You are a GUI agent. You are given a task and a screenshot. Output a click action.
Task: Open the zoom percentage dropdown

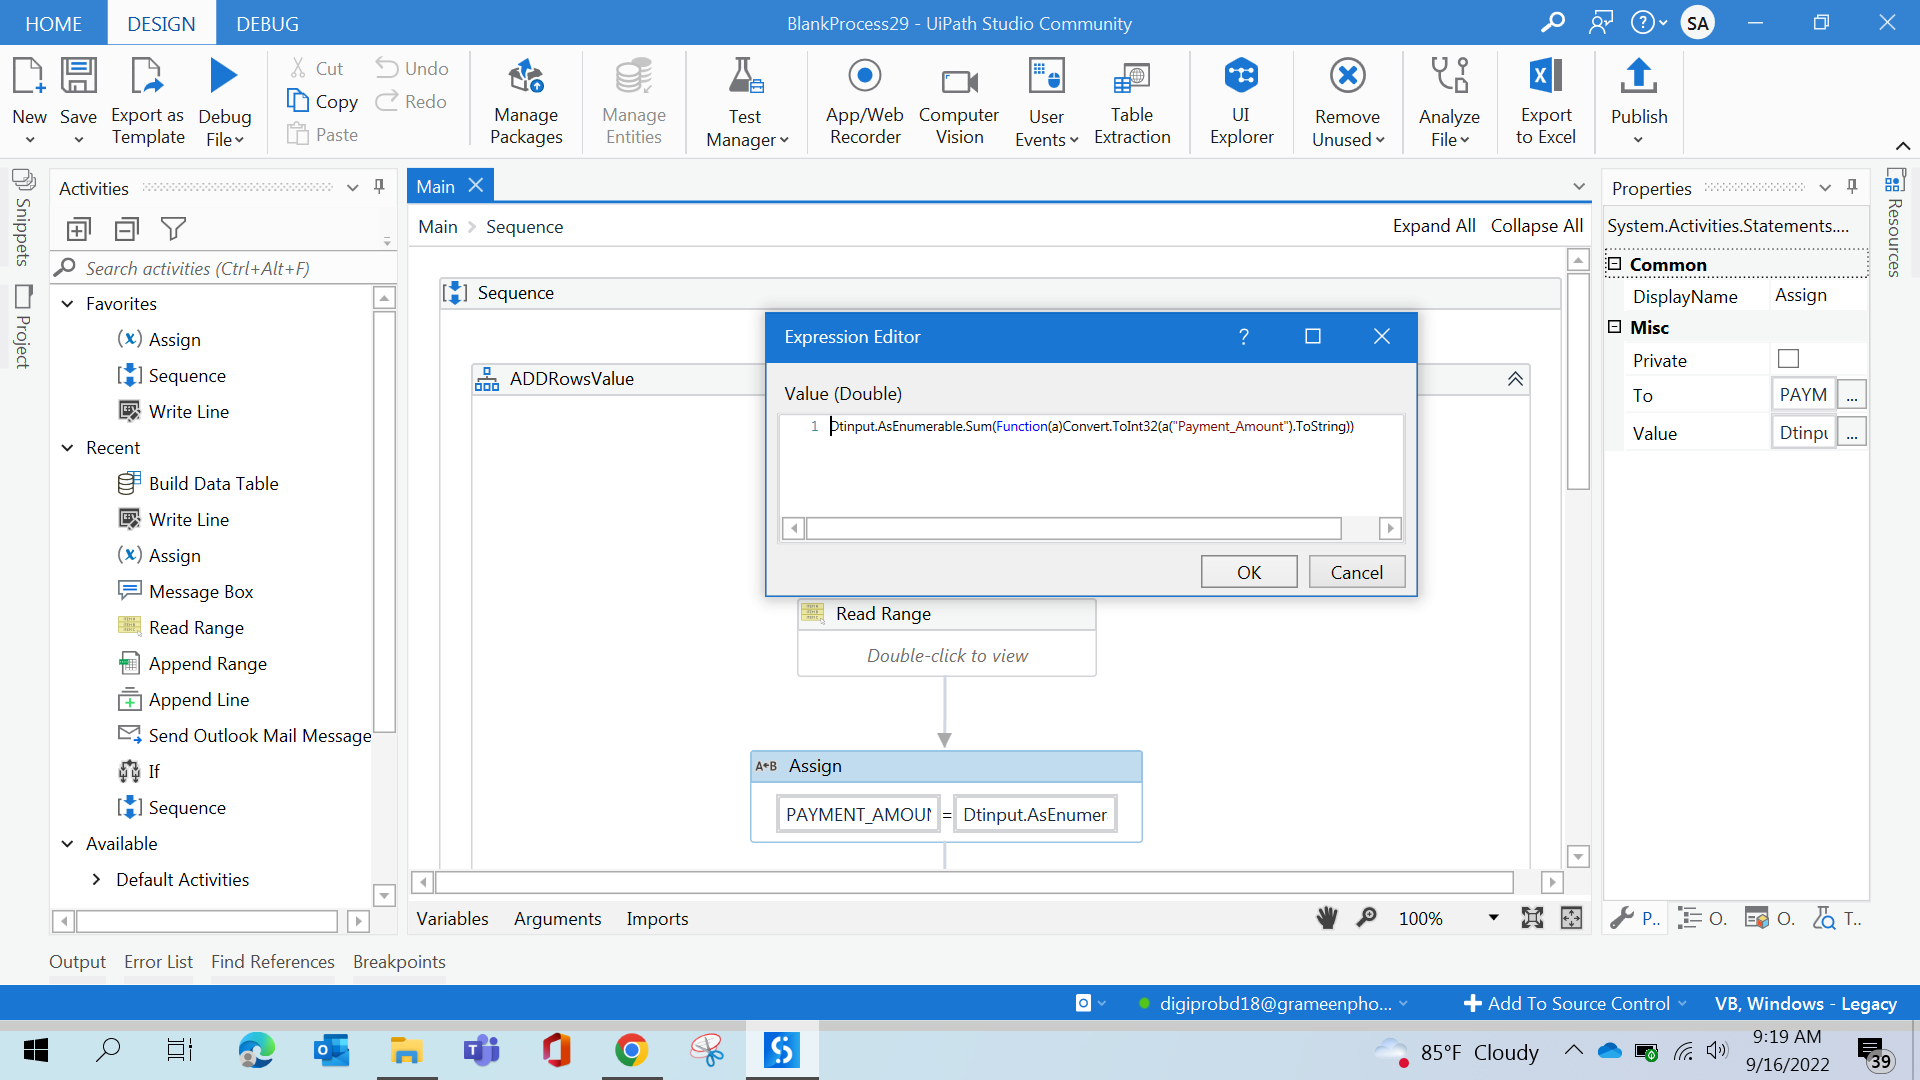click(x=1493, y=918)
